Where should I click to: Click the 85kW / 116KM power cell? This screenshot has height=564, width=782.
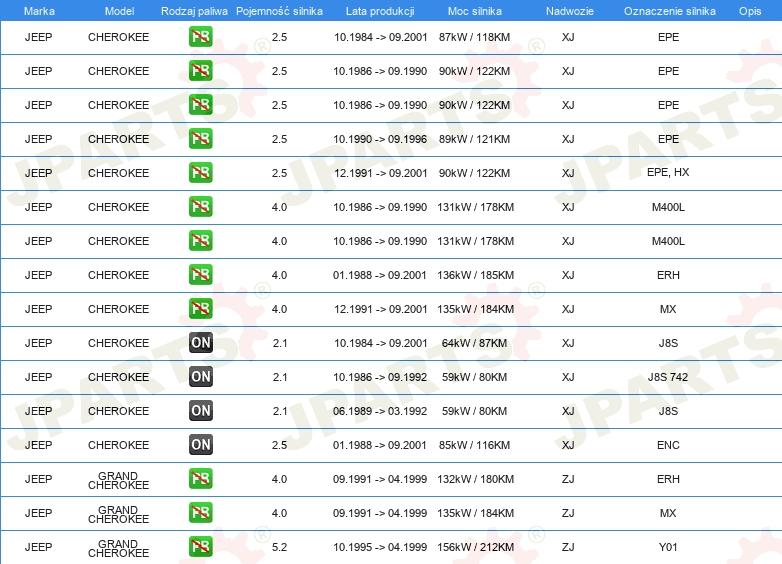coord(474,445)
